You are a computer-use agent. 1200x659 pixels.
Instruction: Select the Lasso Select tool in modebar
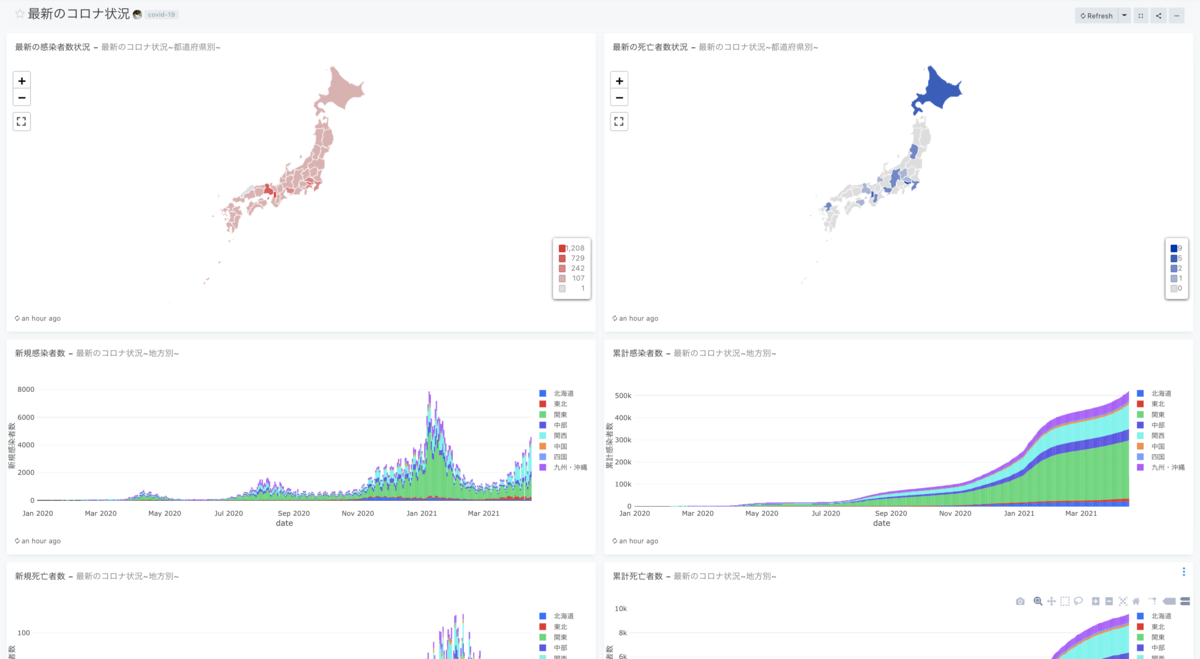[1078, 601]
